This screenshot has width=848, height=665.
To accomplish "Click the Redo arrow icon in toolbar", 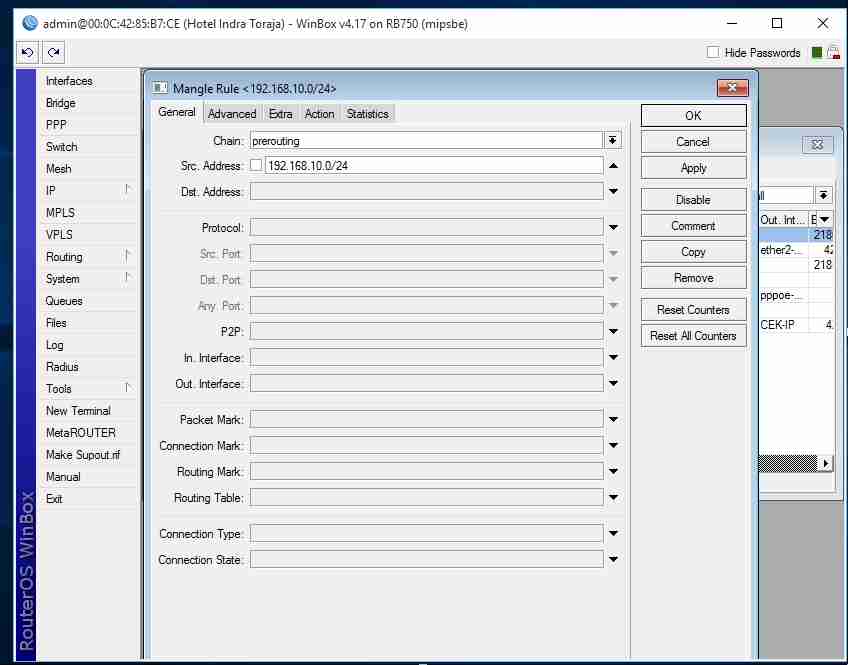I will click(x=53, y=52).
